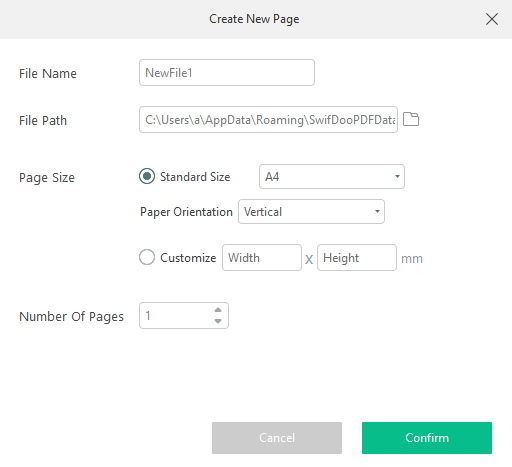Click the Confirm button
Screen dimensions: 512x467
(427, 438)
